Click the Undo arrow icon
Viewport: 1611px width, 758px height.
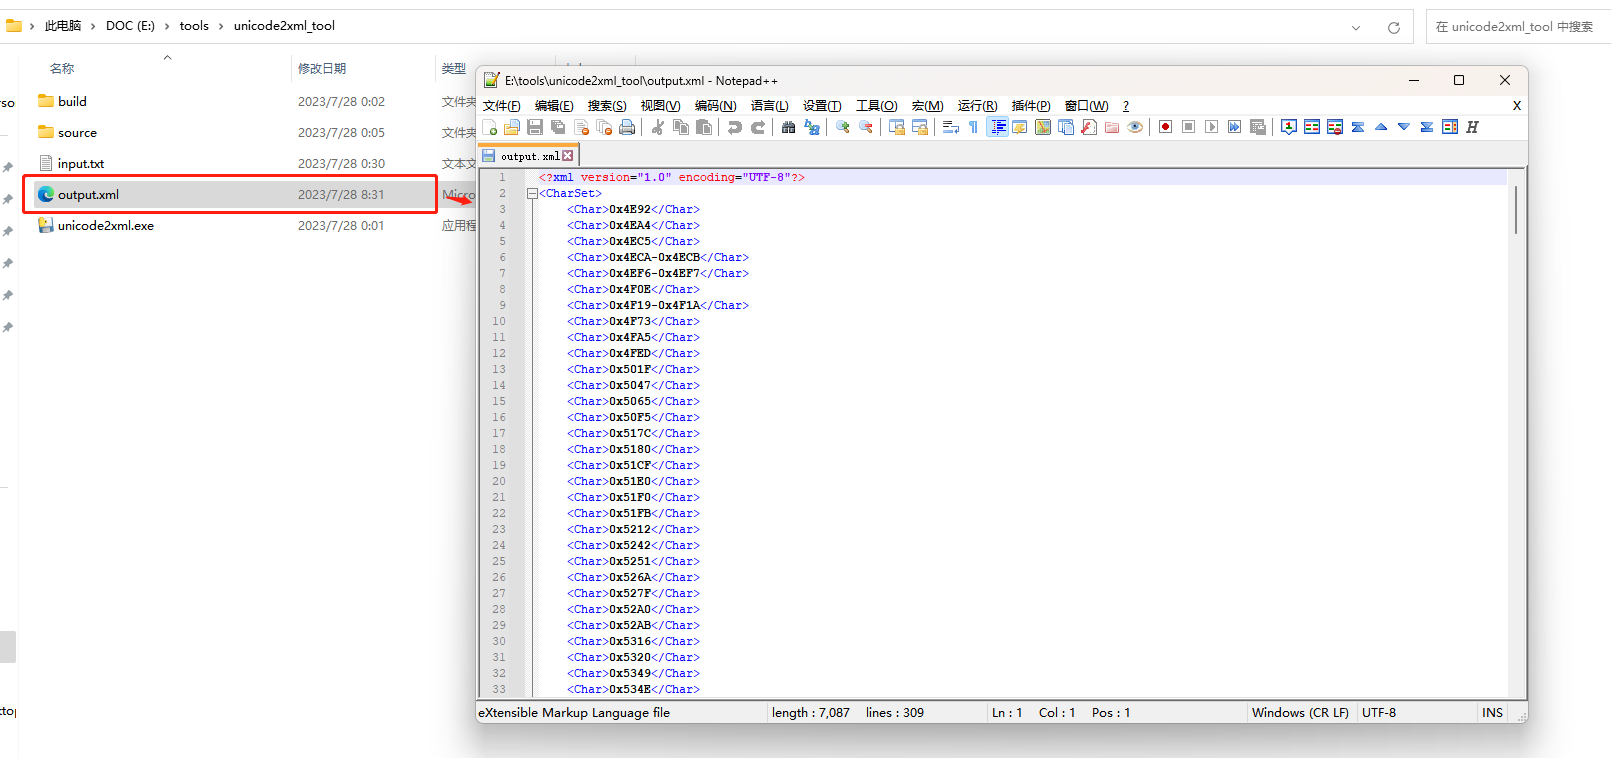(735, 127)
